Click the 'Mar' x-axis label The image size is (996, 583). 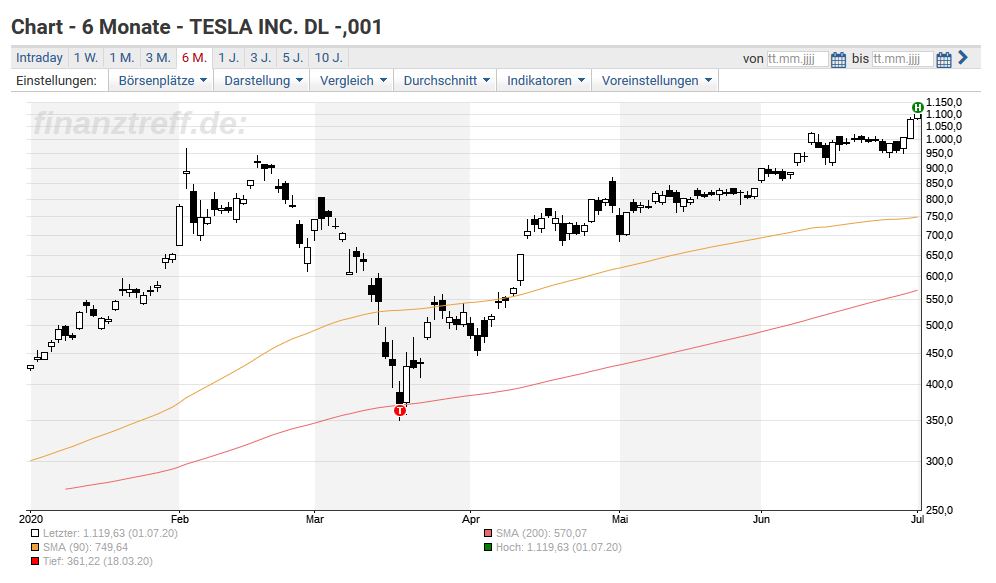314,519
